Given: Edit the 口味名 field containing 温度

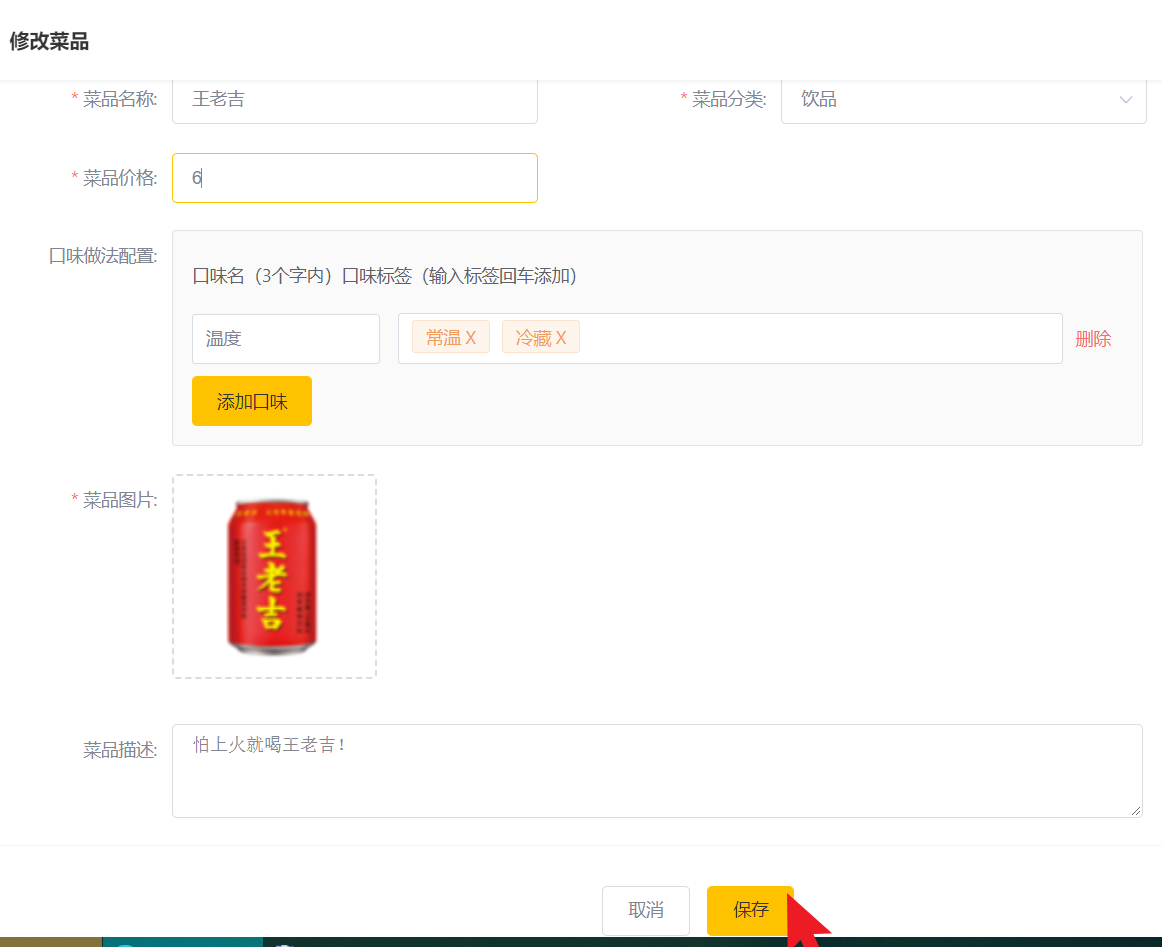Looking at the screenshot, I should click(286, 339).
